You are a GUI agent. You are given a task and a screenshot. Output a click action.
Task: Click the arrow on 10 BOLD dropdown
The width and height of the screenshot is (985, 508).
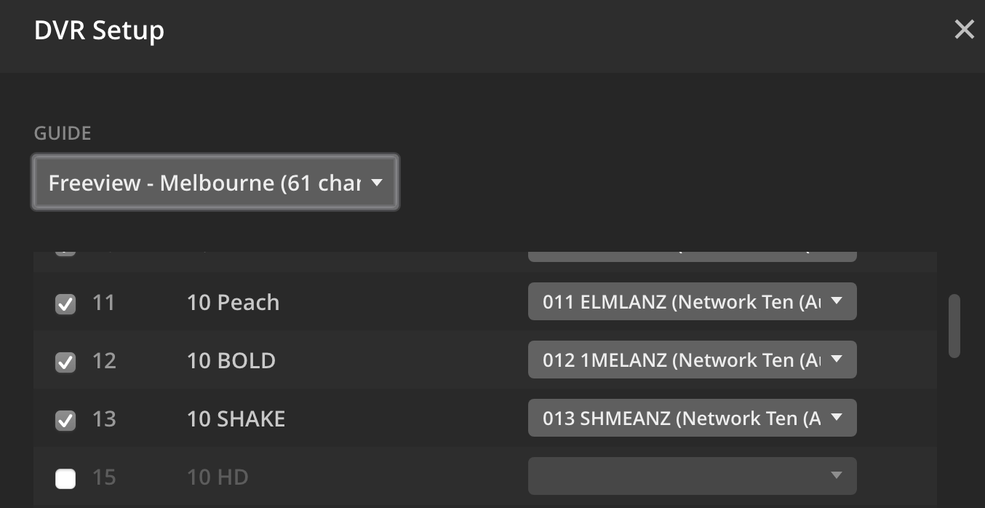(837, 360)
